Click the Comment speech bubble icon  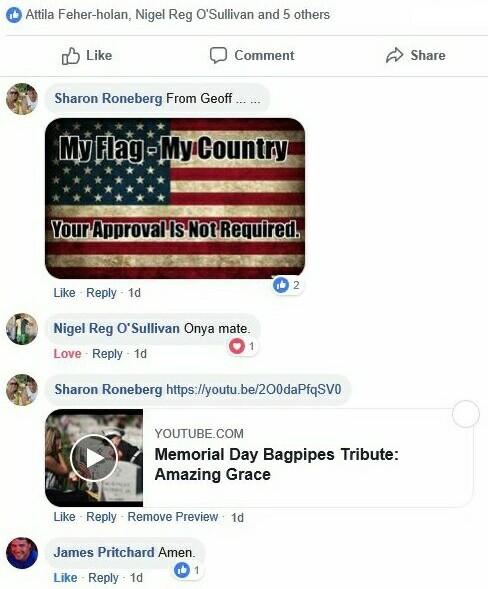tap(218, 56)
